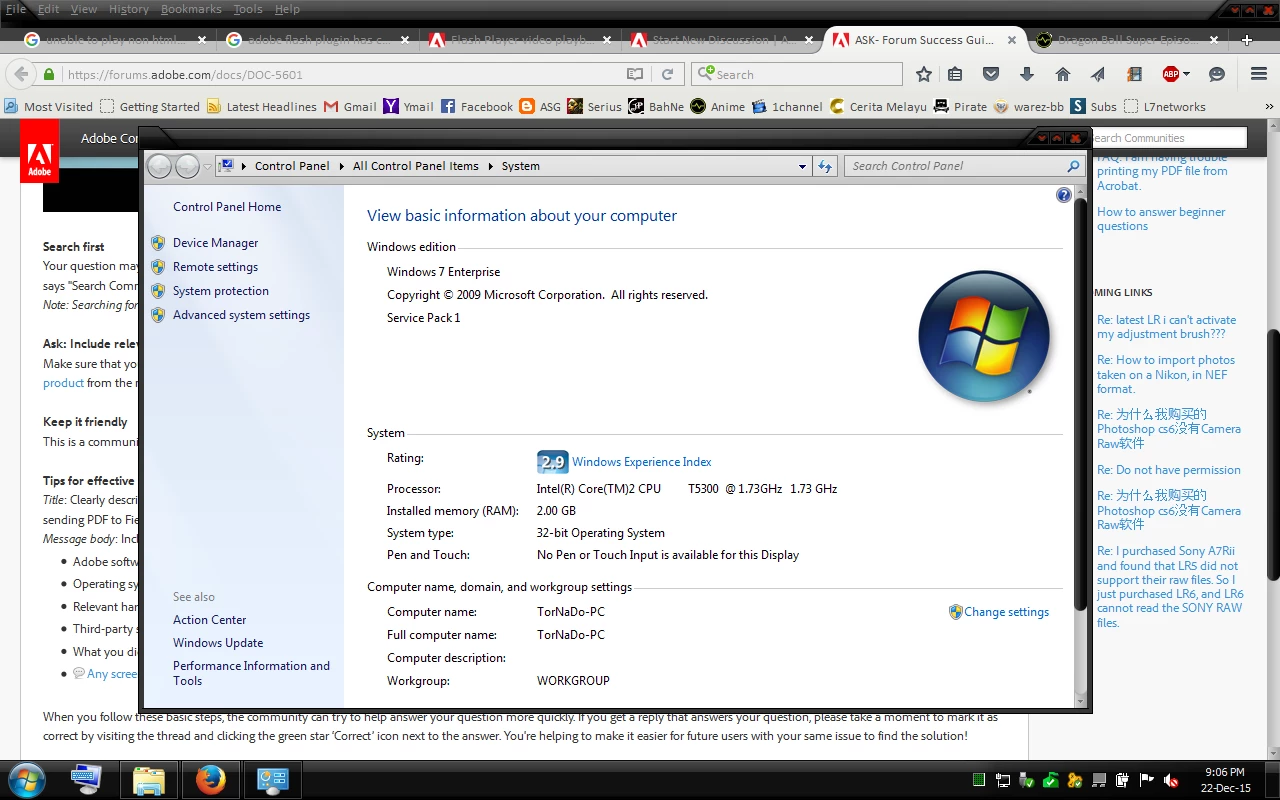
Task: Open Advanced system settings
Action: 241,315
